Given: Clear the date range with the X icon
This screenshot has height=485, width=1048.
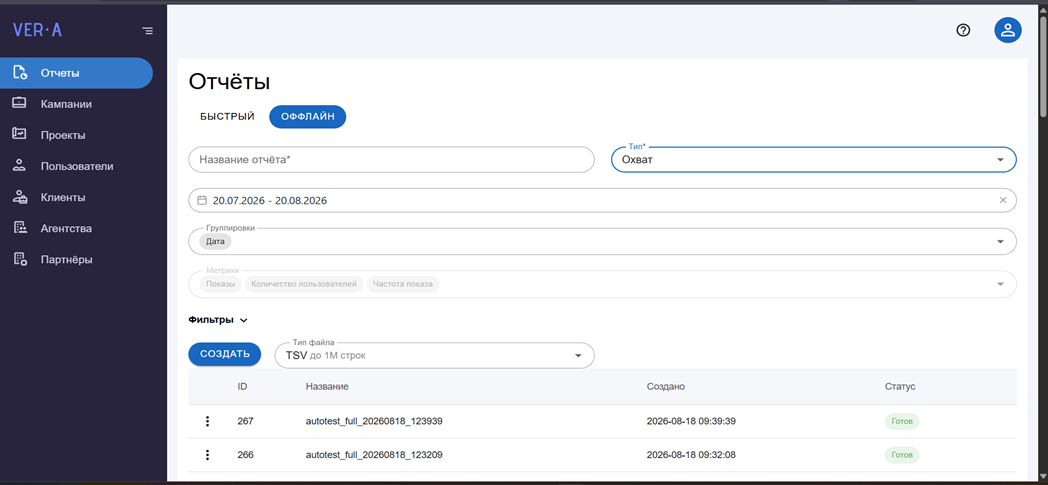Looking at the screenshot, I should pos(1003,200).
